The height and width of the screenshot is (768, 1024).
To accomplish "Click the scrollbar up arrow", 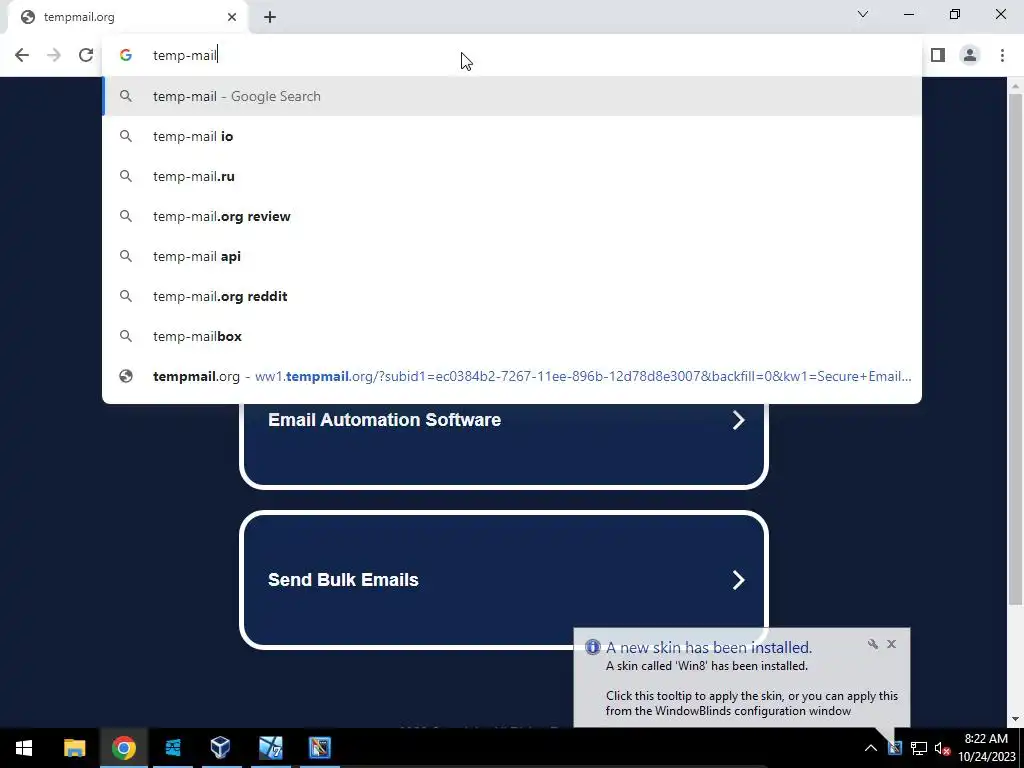I will [x=1015, y=86].
